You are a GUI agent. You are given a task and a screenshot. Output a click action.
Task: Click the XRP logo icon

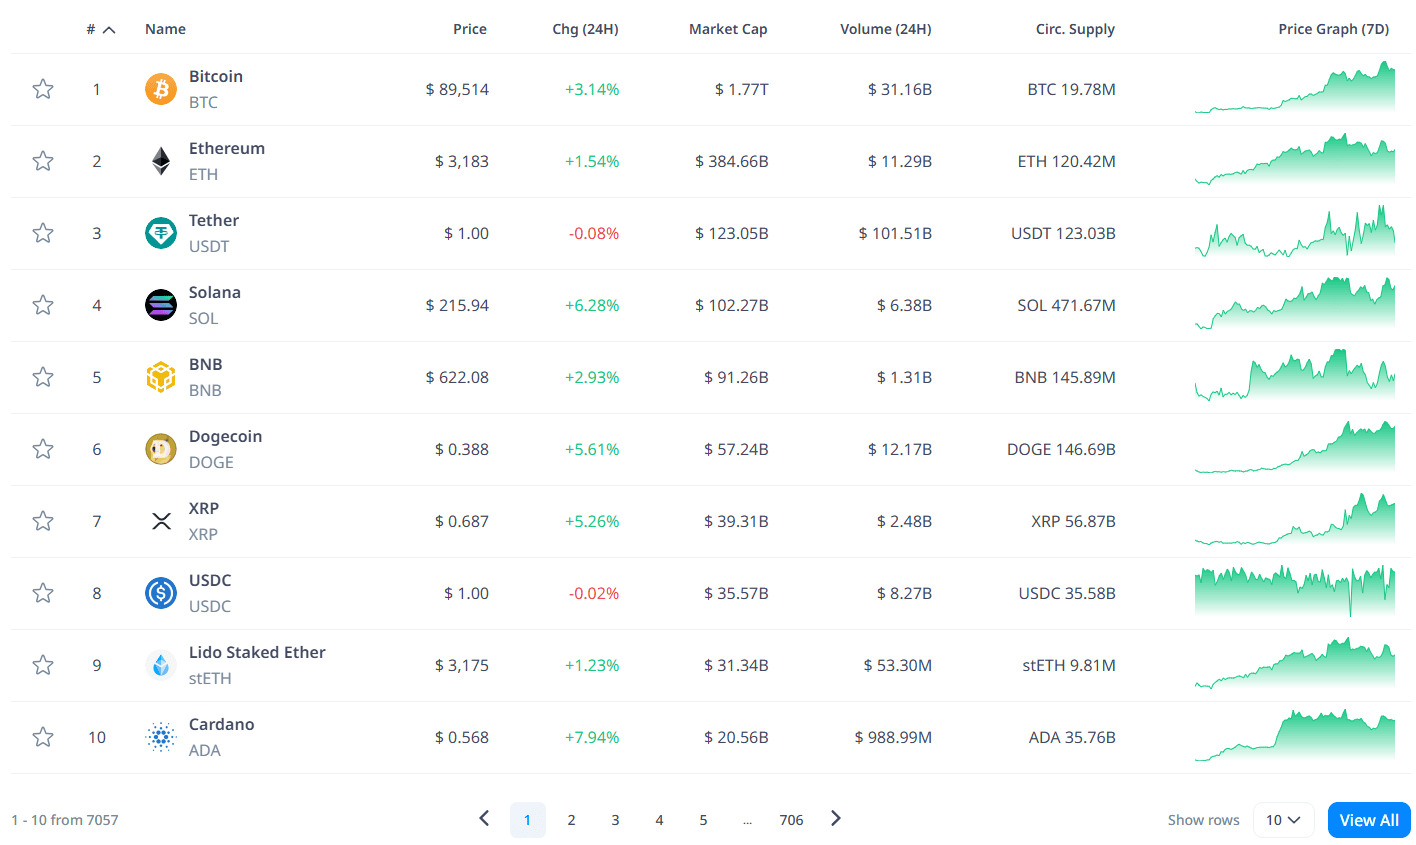pos(161,521)
